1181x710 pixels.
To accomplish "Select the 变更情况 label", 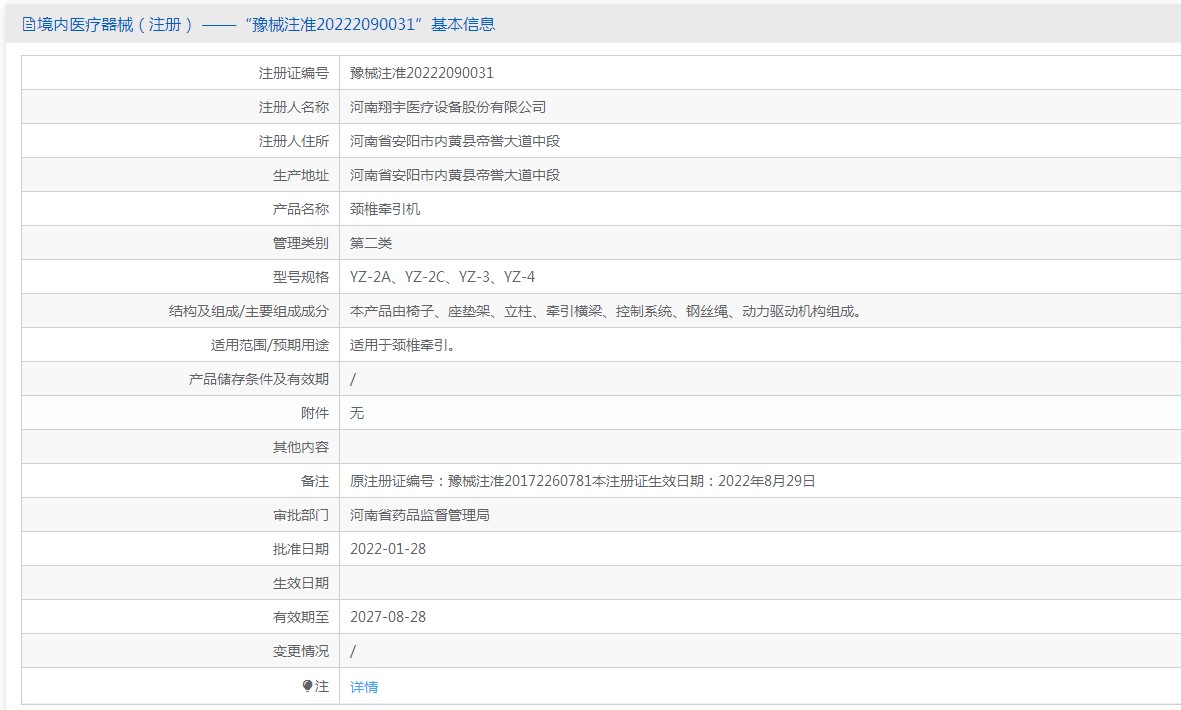I will 301,651.
